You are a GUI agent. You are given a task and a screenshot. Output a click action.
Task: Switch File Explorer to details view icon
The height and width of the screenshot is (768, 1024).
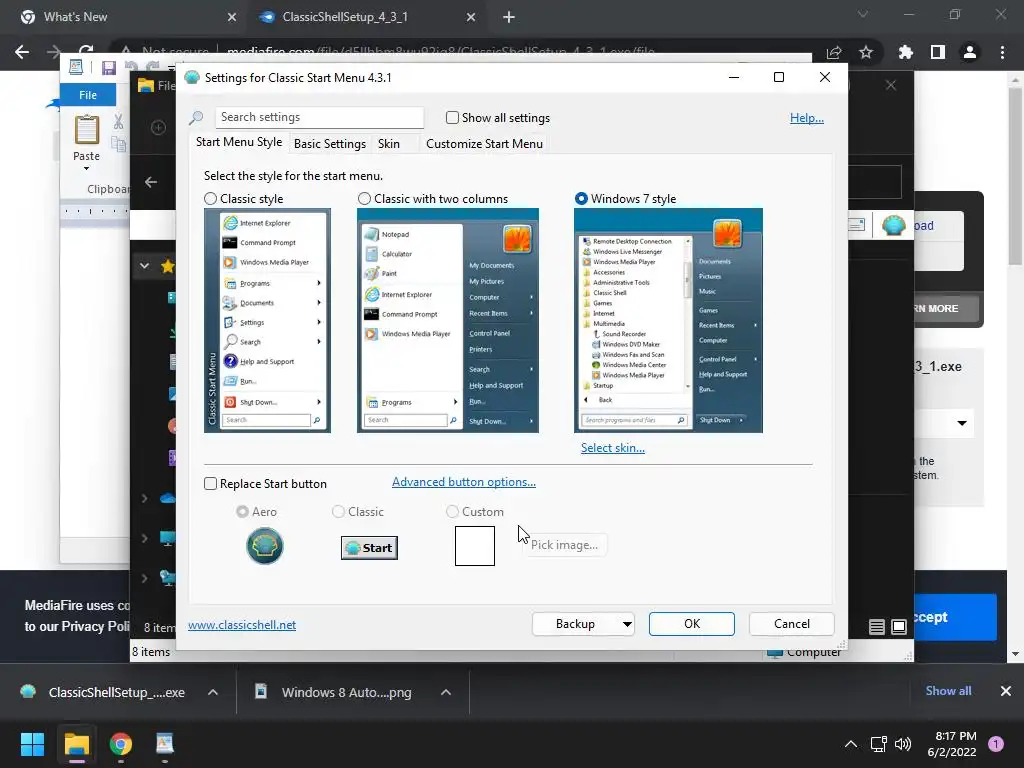click(x=876, y=627)
